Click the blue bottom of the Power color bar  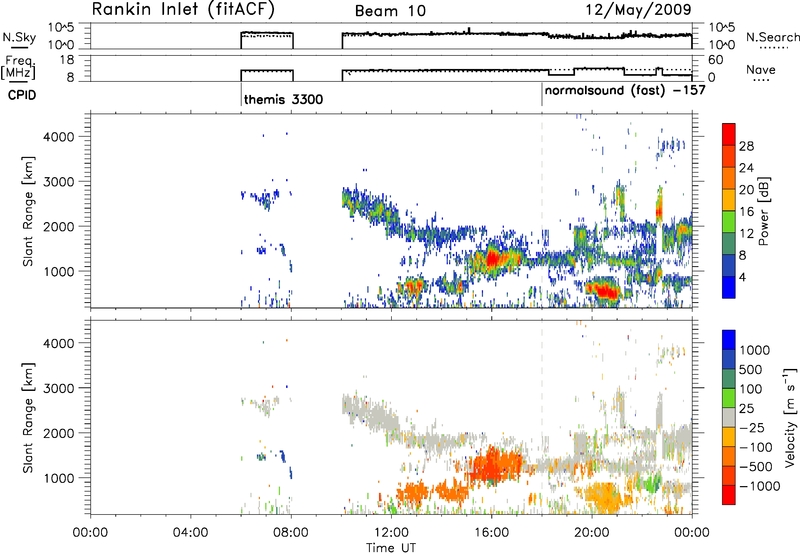729,288
